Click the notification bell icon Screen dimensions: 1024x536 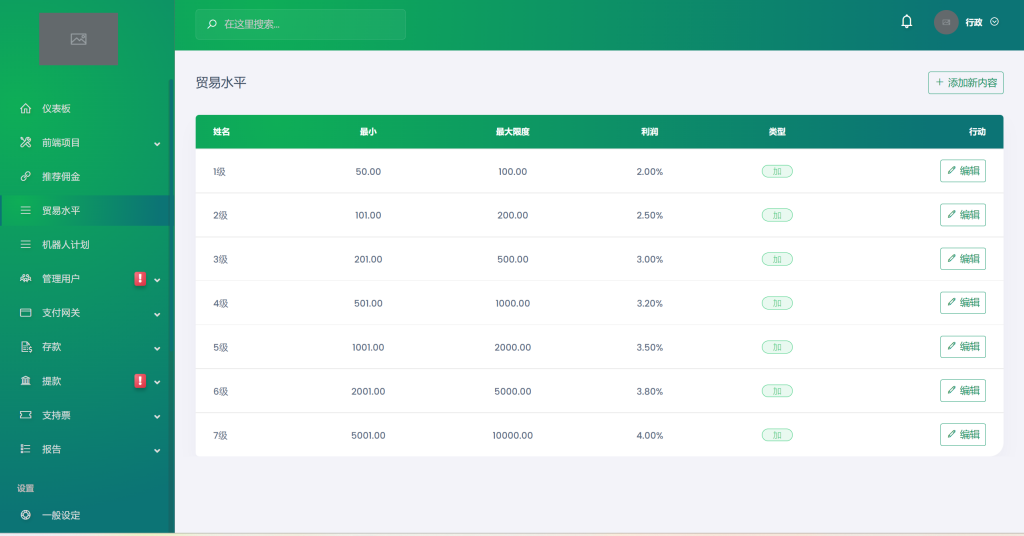coord(907,22)
